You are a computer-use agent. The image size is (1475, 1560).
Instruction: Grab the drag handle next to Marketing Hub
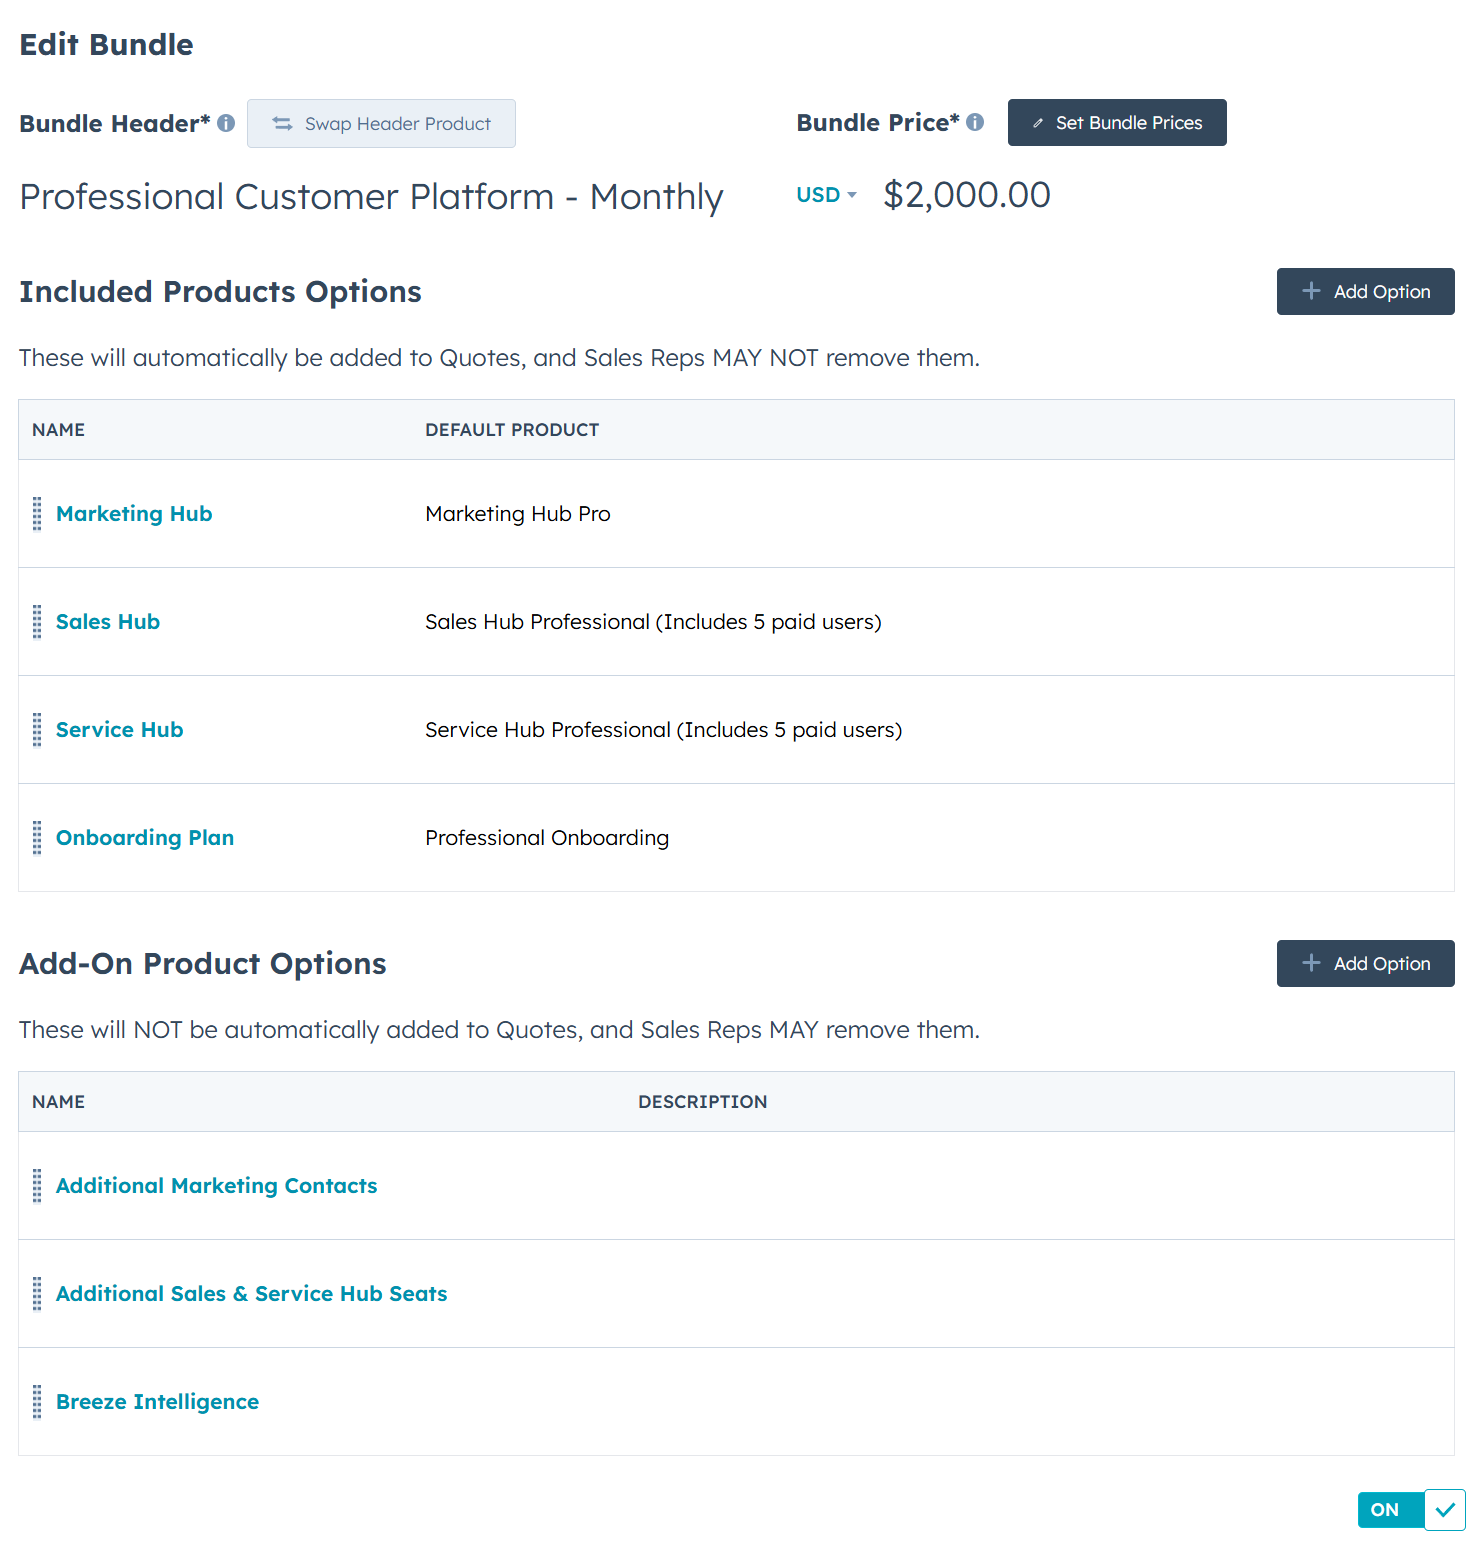click(x=37, y=514)
